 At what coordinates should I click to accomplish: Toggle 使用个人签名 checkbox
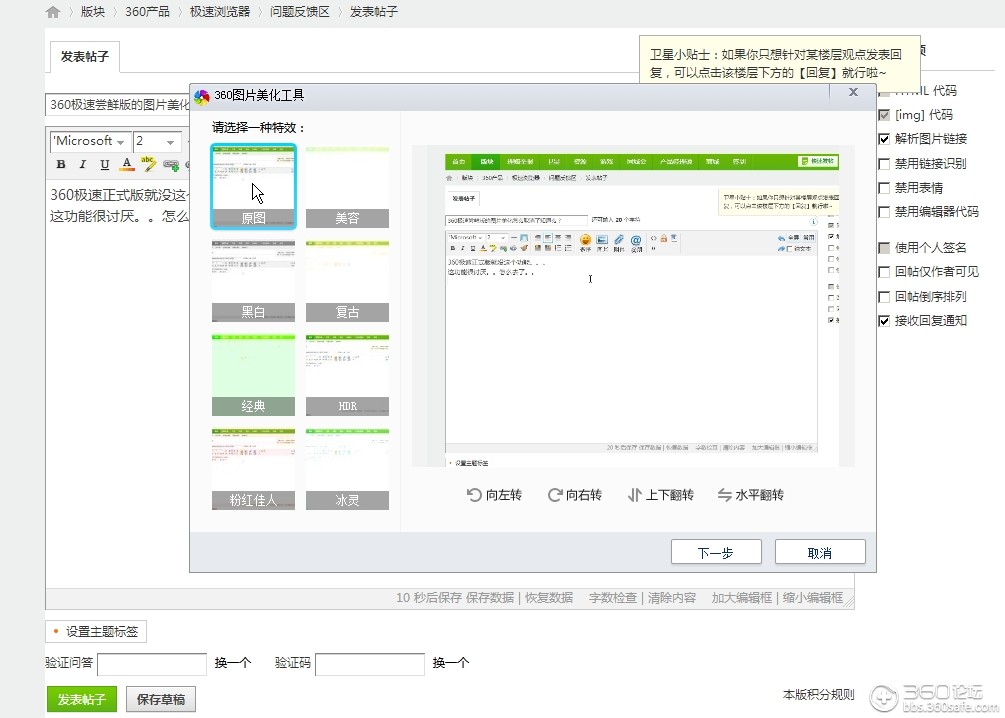[x=884, y=247]
